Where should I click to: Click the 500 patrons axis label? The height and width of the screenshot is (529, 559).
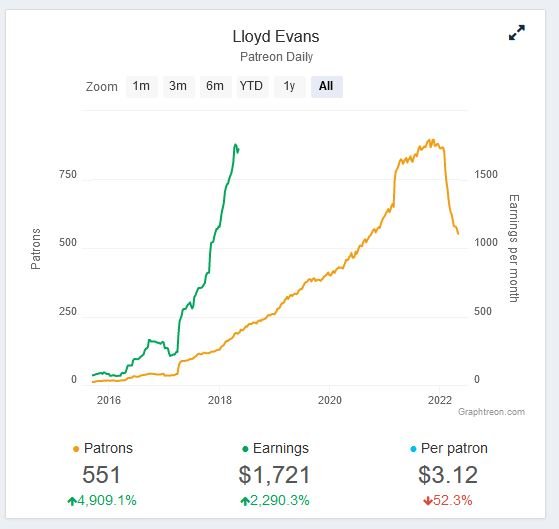68,242
